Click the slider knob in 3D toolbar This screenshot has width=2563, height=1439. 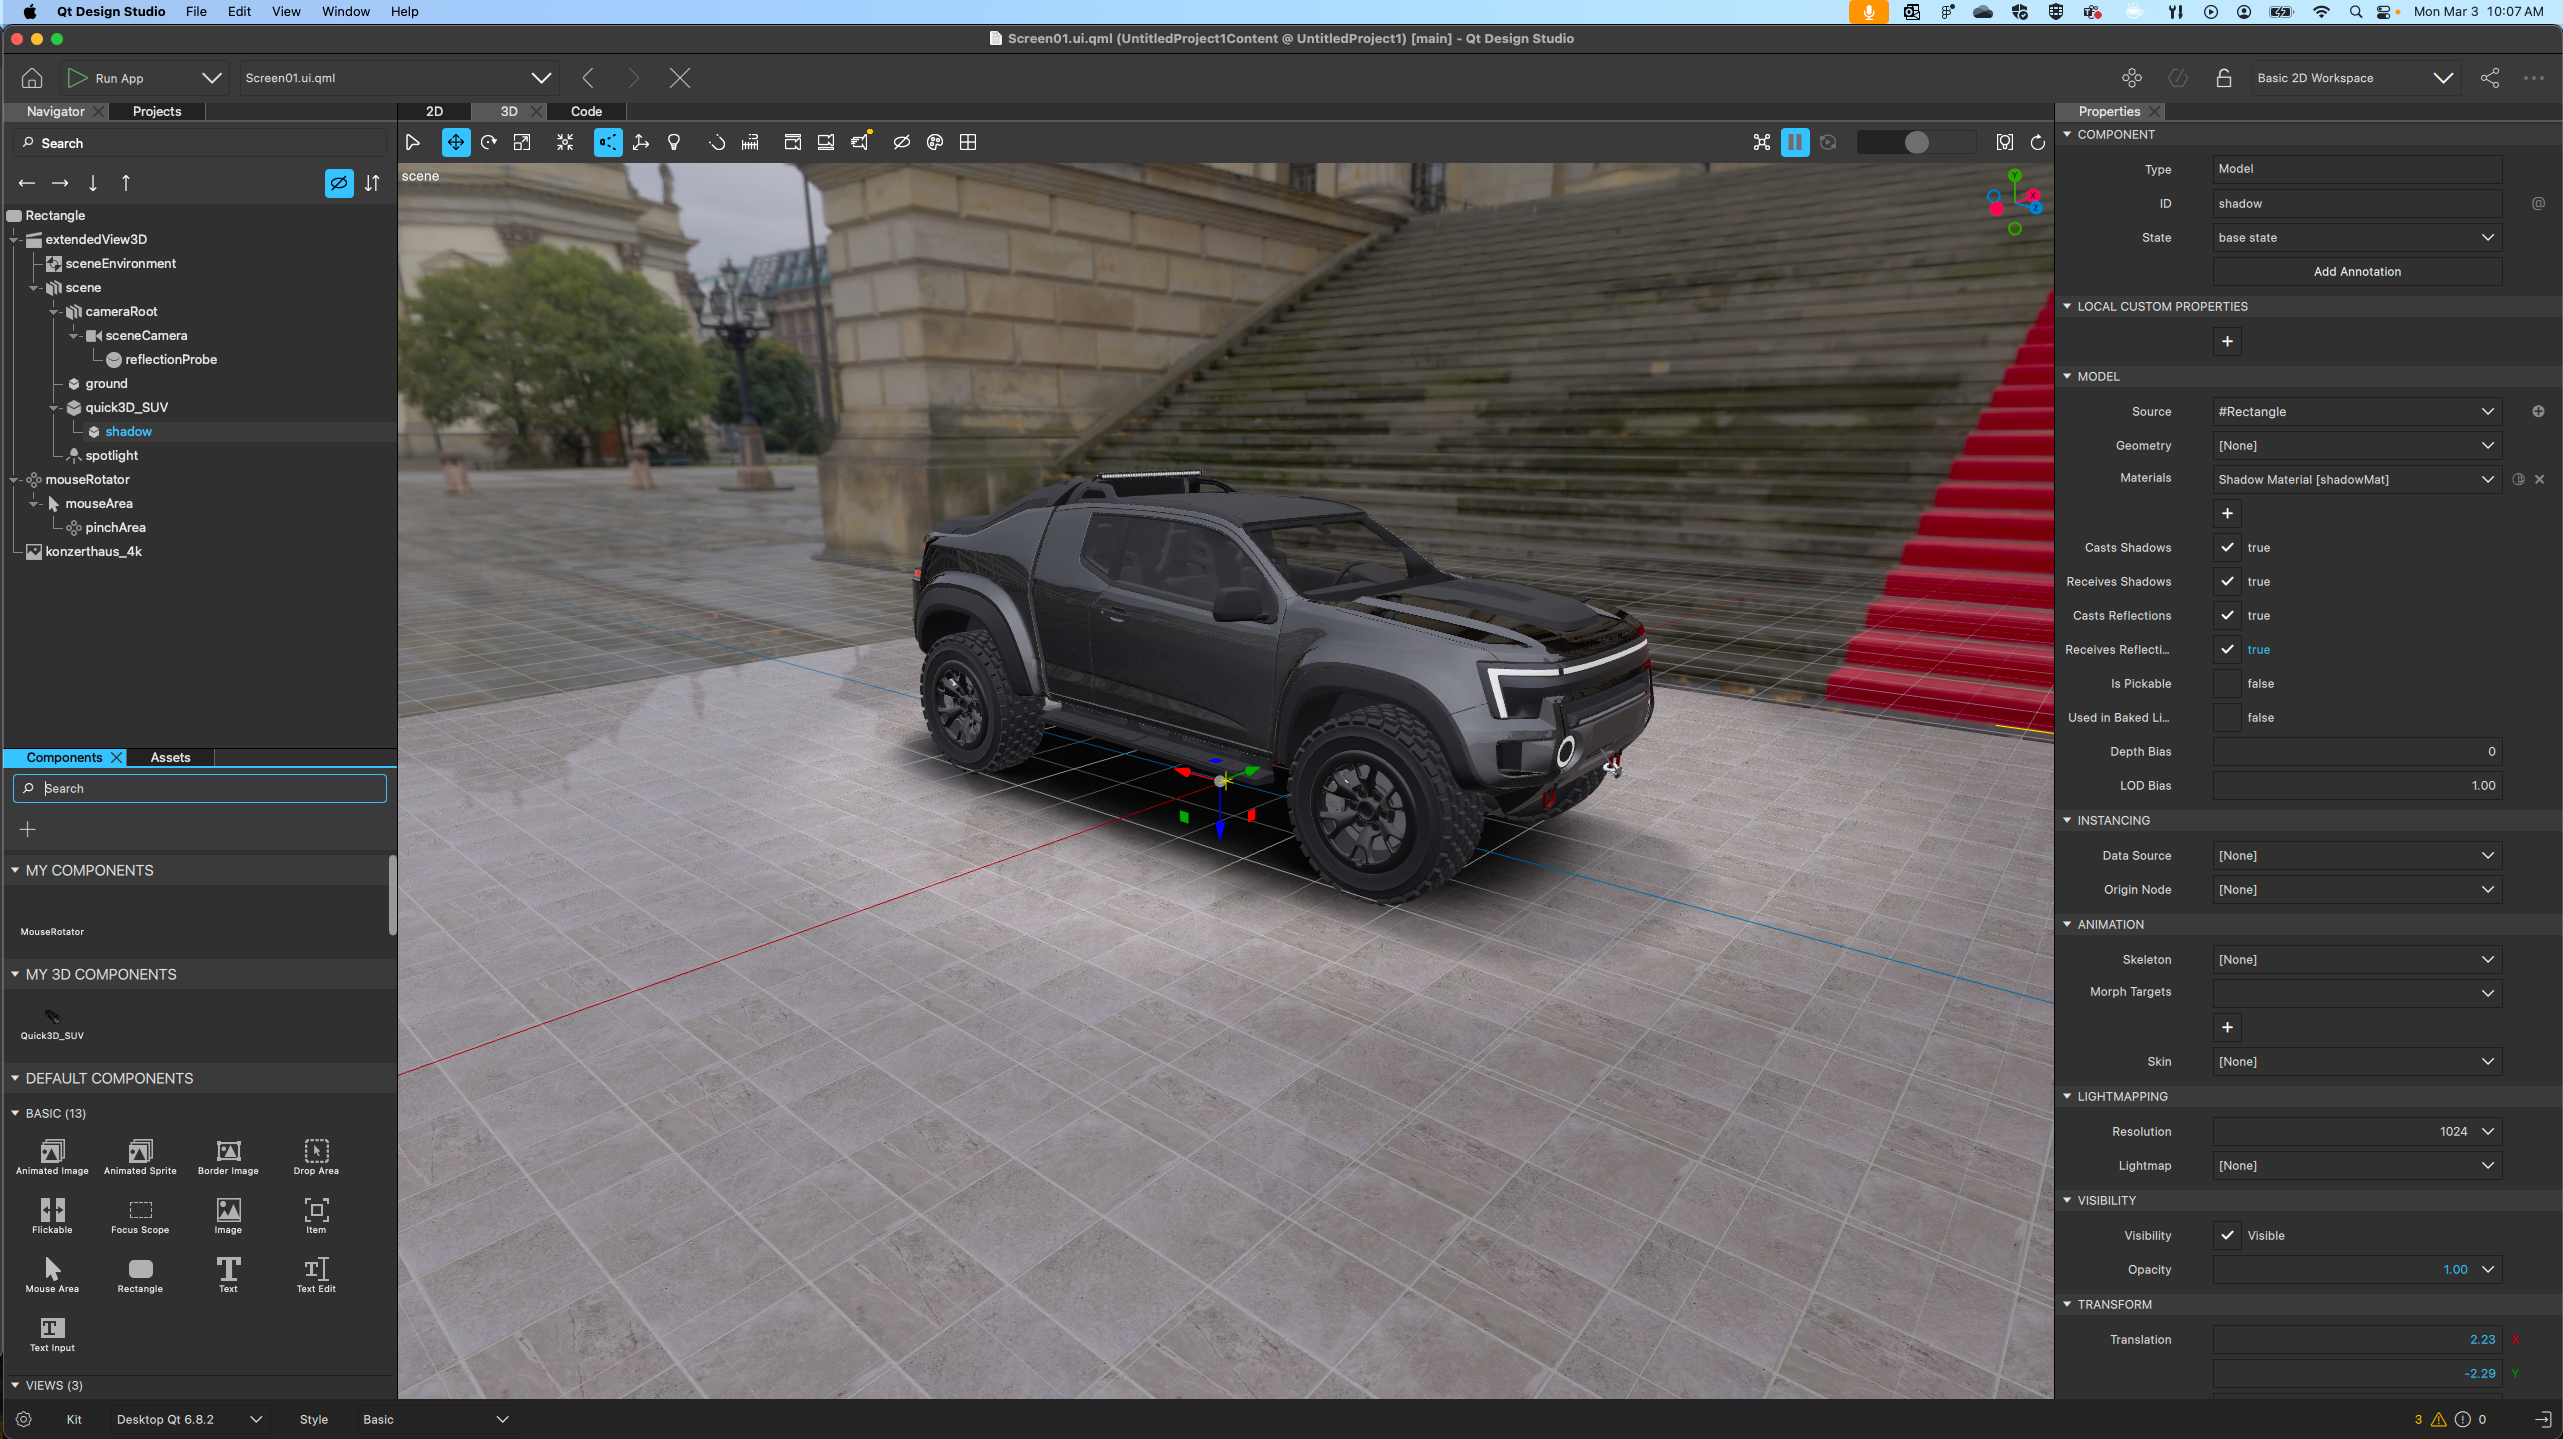(x=1916, y=142)
